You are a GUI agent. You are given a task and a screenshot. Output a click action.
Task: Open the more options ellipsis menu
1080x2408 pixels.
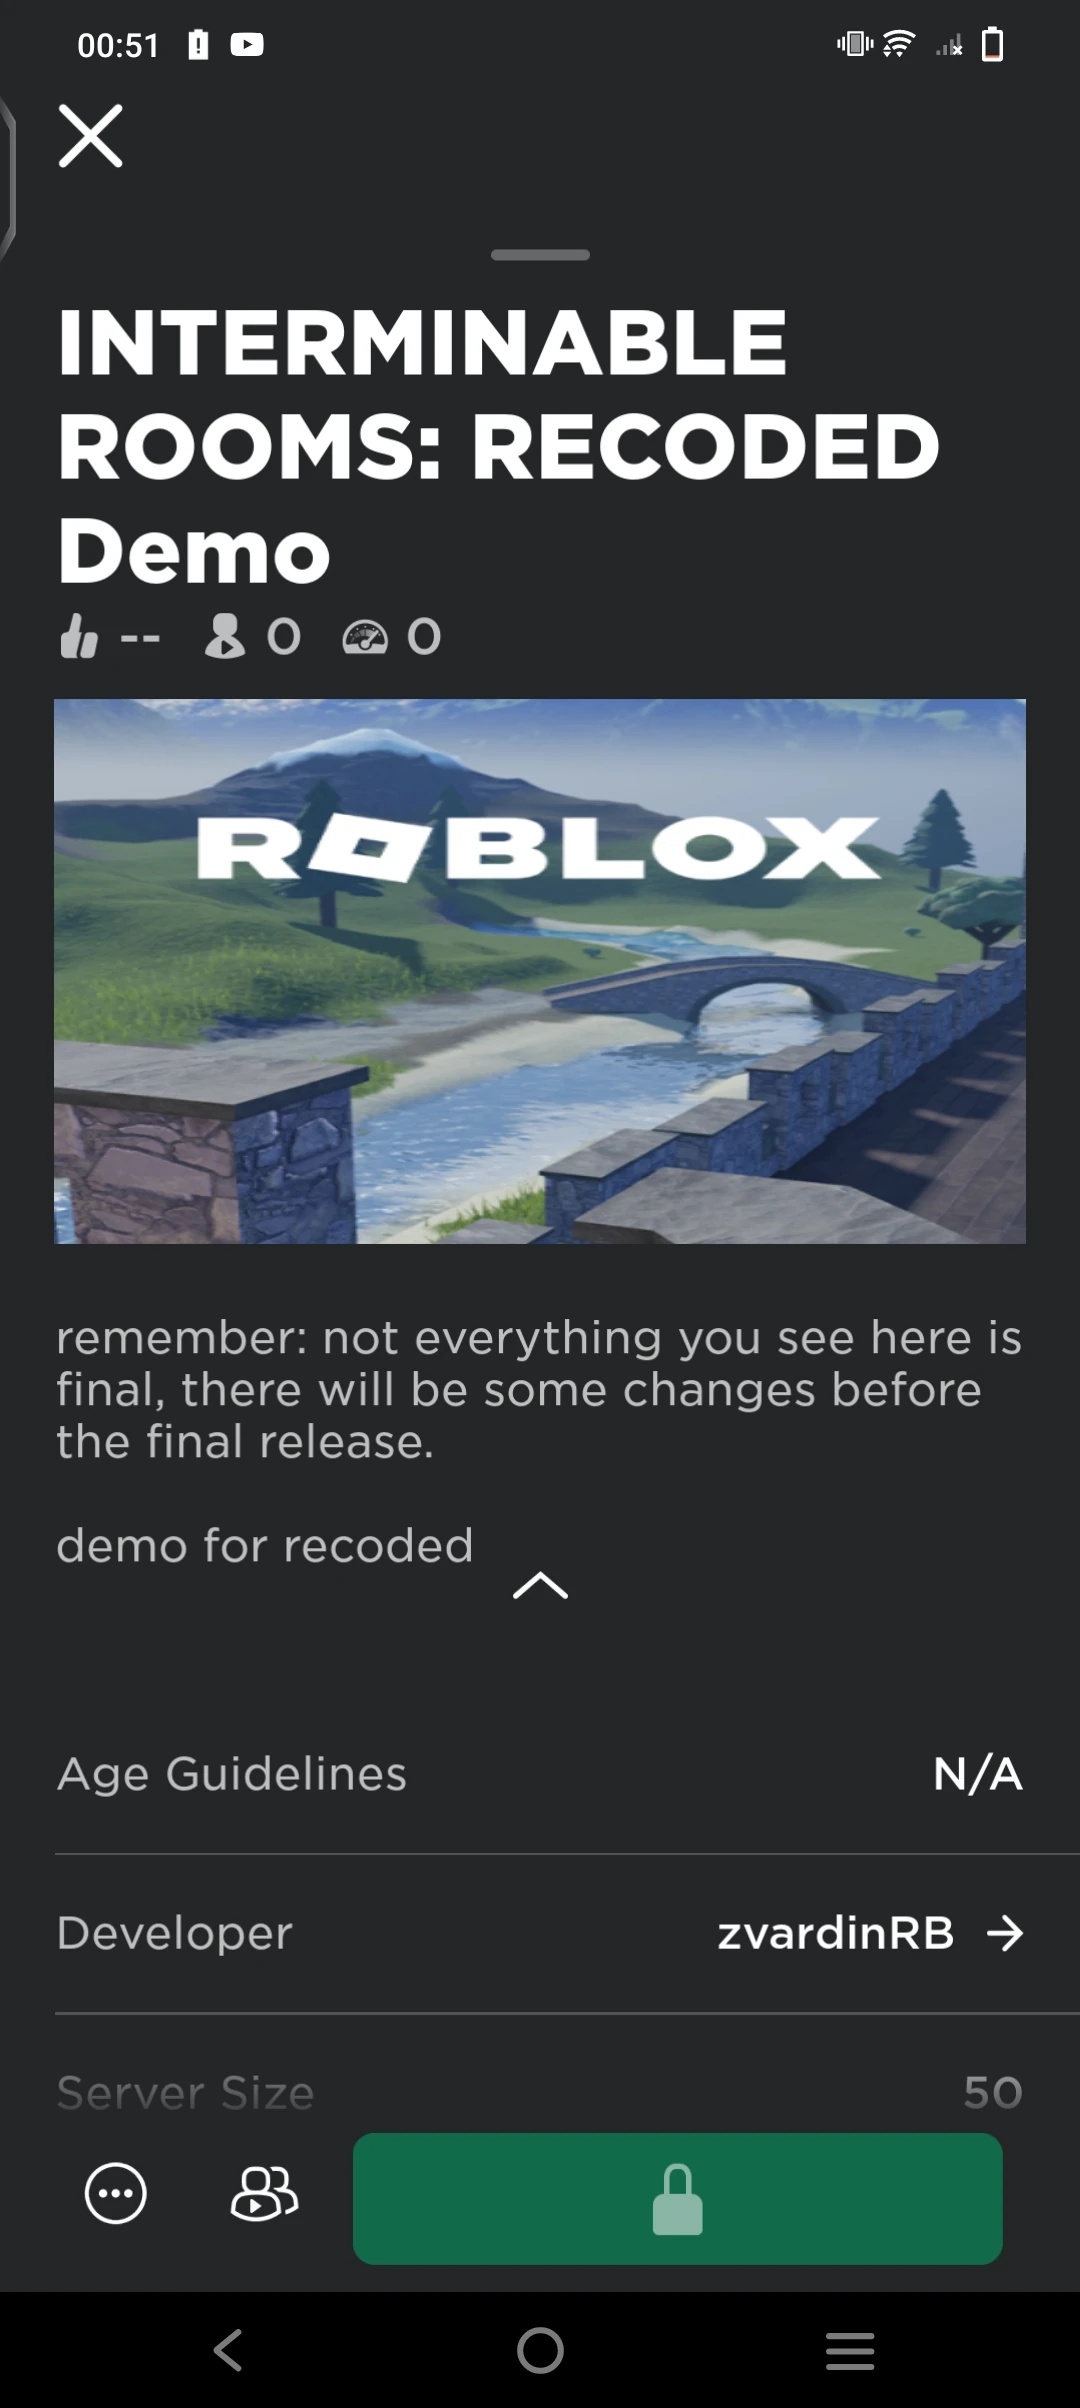pyautogui.click(x=116, y=2193)
